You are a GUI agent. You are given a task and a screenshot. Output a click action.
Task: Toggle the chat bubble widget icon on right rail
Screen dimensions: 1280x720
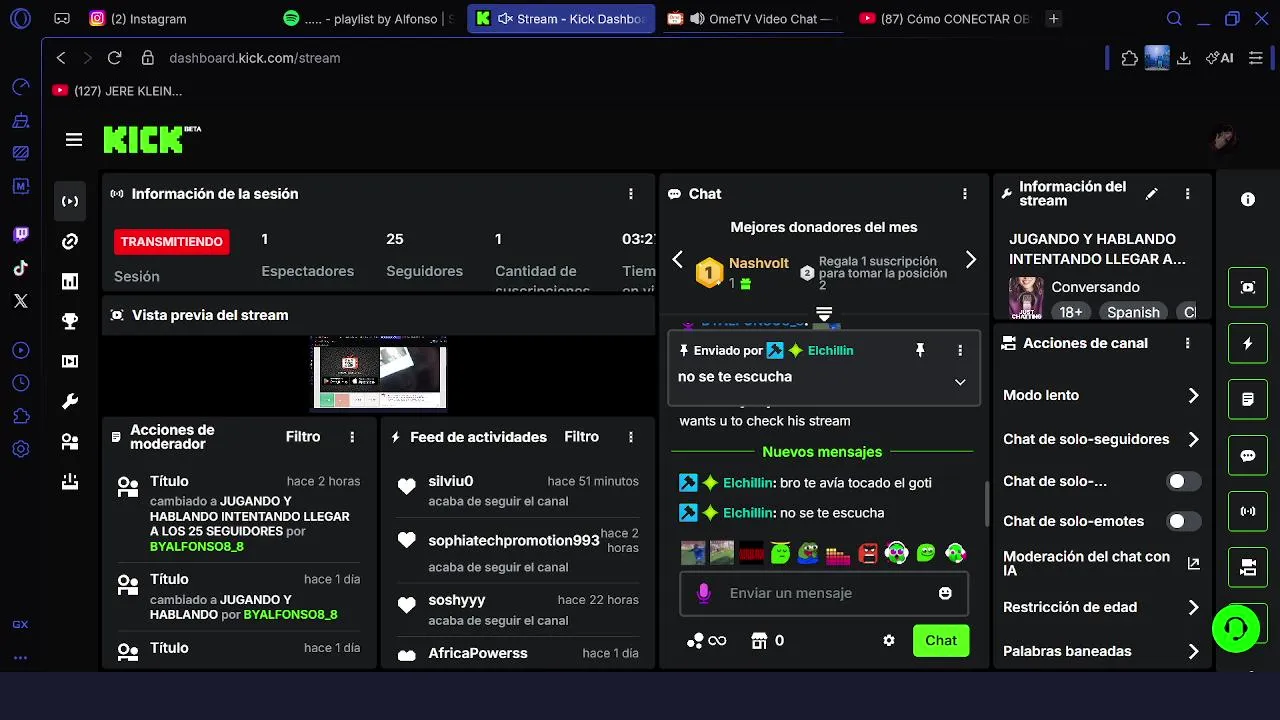tap(1248, 455)
